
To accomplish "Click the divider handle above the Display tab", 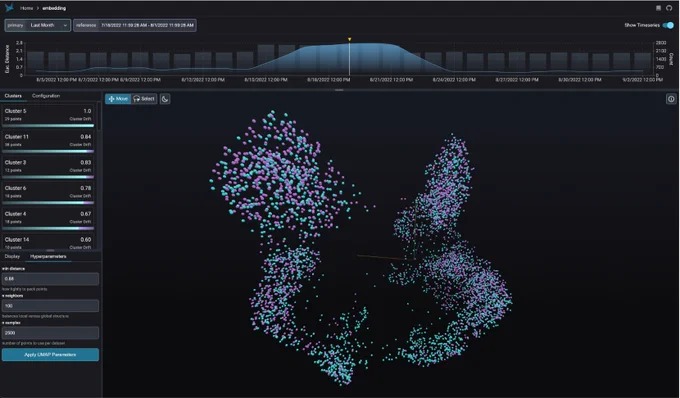I will click(x=50, y=251).
